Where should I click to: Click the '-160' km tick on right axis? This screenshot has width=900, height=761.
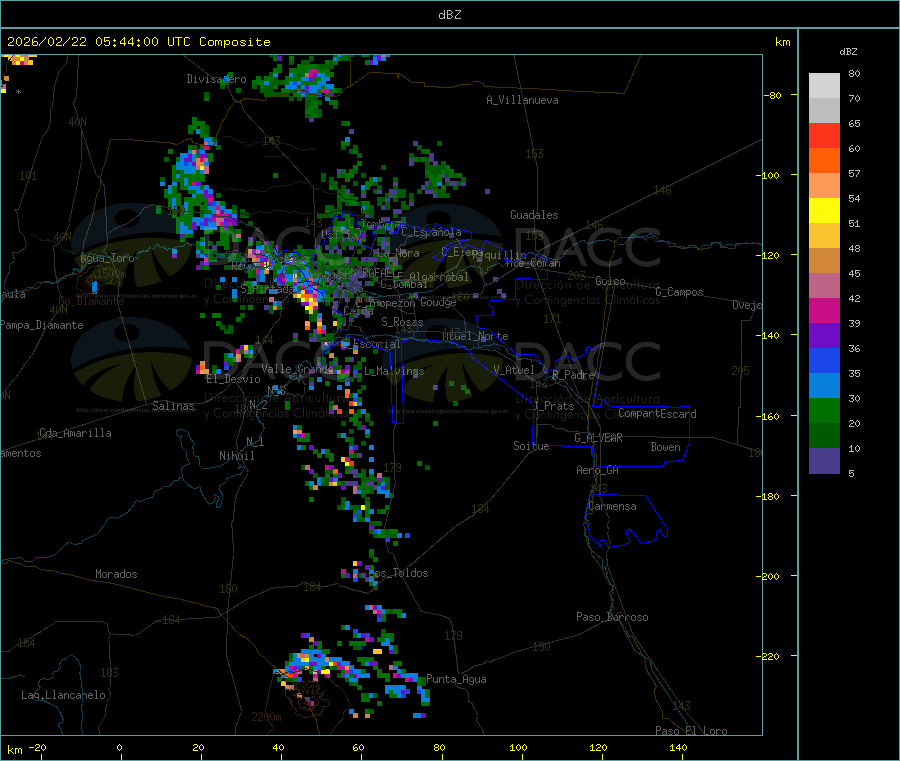(769, 416)
